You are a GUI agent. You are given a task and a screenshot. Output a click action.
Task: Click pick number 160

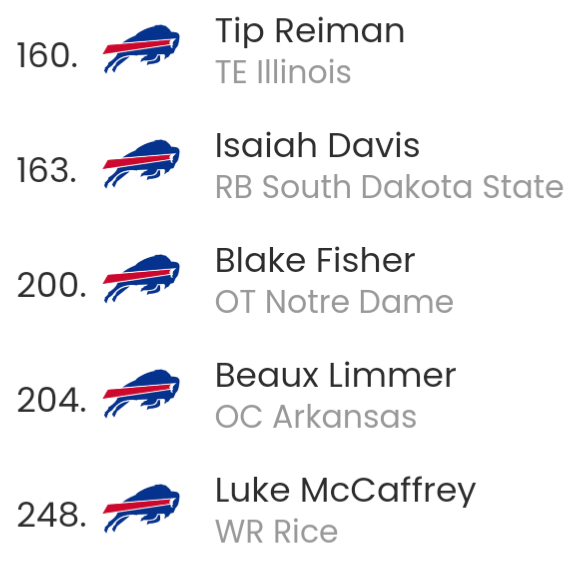48,55
